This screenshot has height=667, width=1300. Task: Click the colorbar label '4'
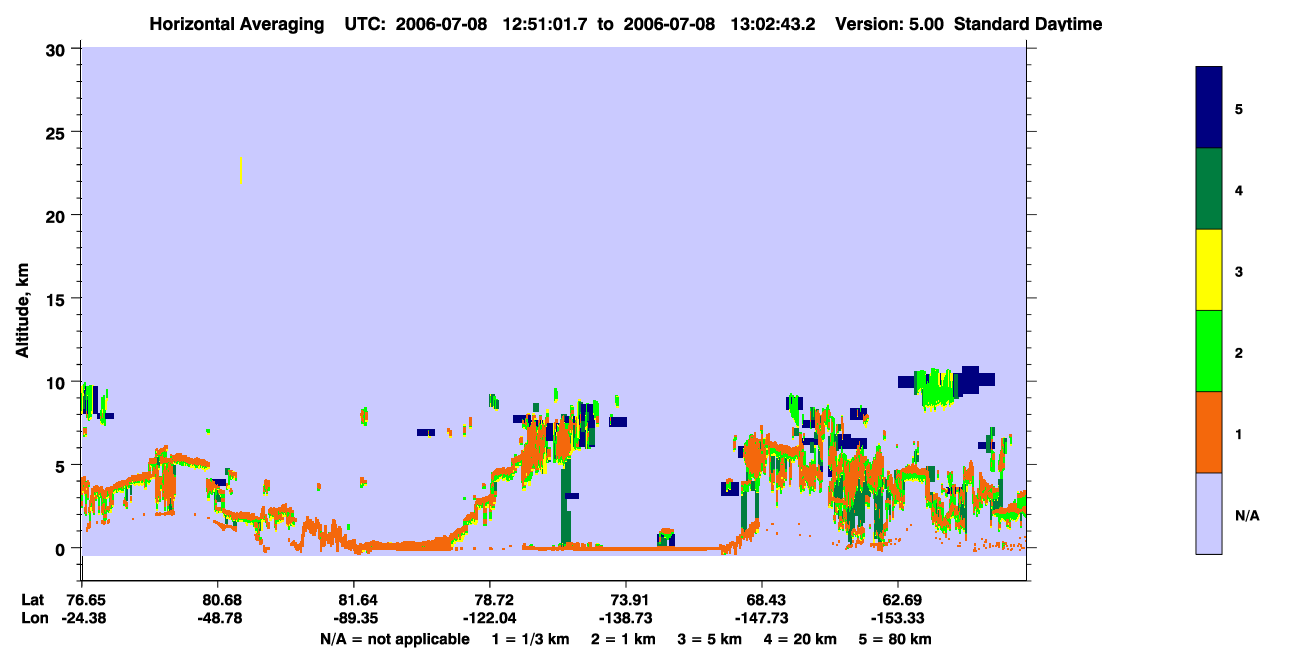[x=1238, y=190]
